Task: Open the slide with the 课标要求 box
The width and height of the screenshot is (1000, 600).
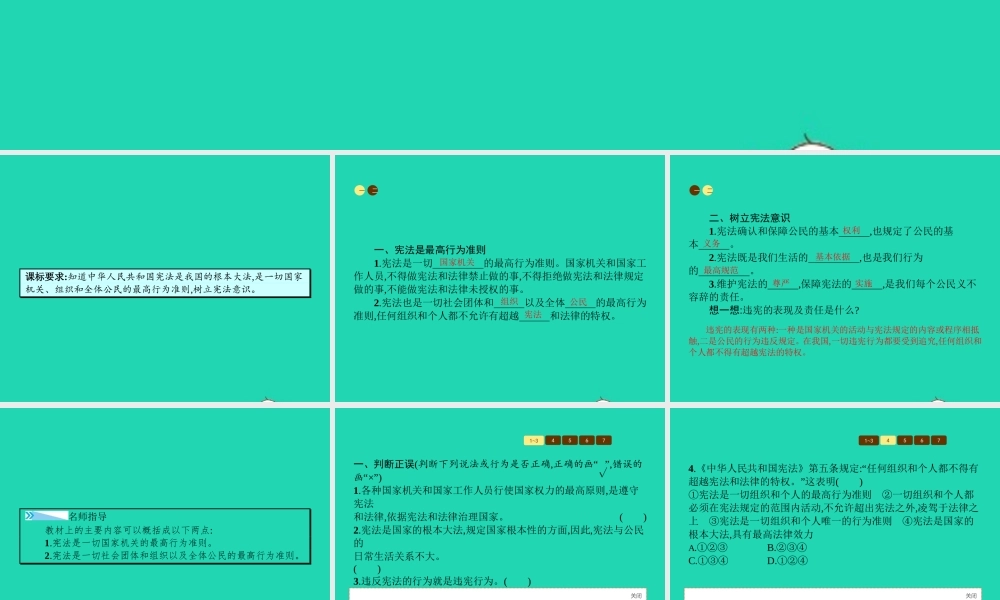Action: point(165,278)
